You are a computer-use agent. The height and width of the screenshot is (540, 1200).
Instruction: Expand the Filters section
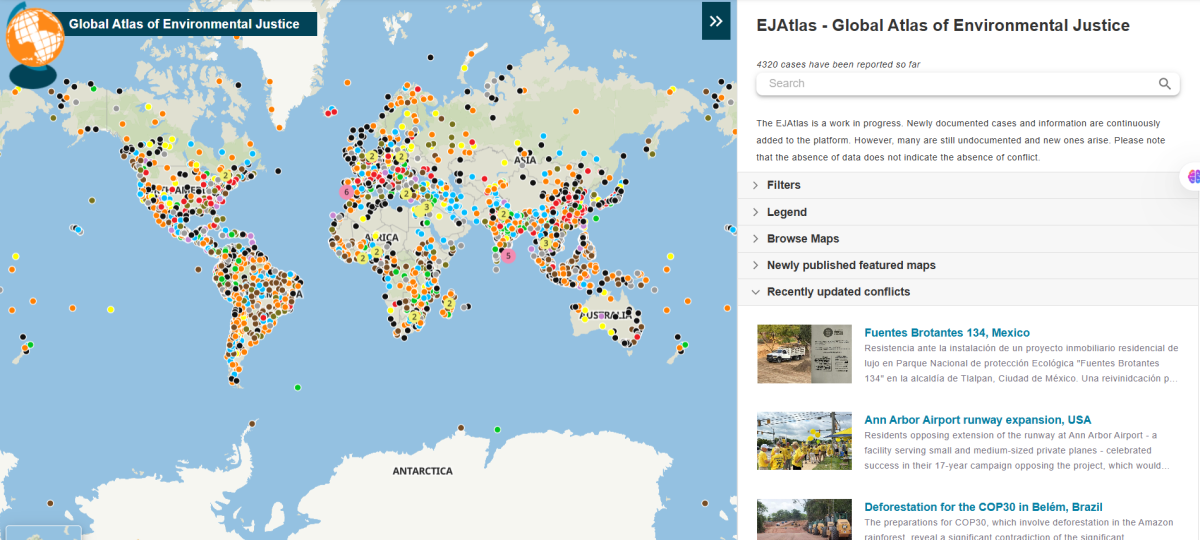point(783,185)
